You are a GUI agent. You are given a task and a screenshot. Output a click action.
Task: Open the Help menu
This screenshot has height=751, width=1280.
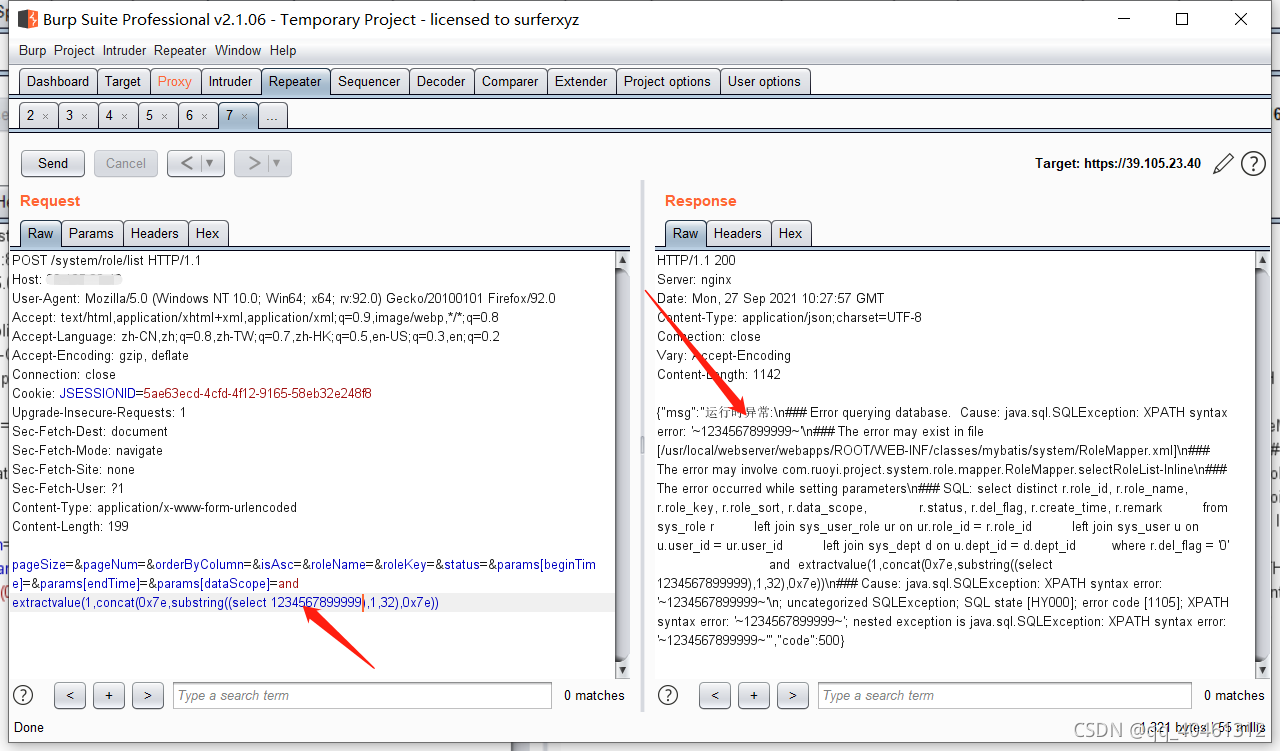(x=283, y=50)
